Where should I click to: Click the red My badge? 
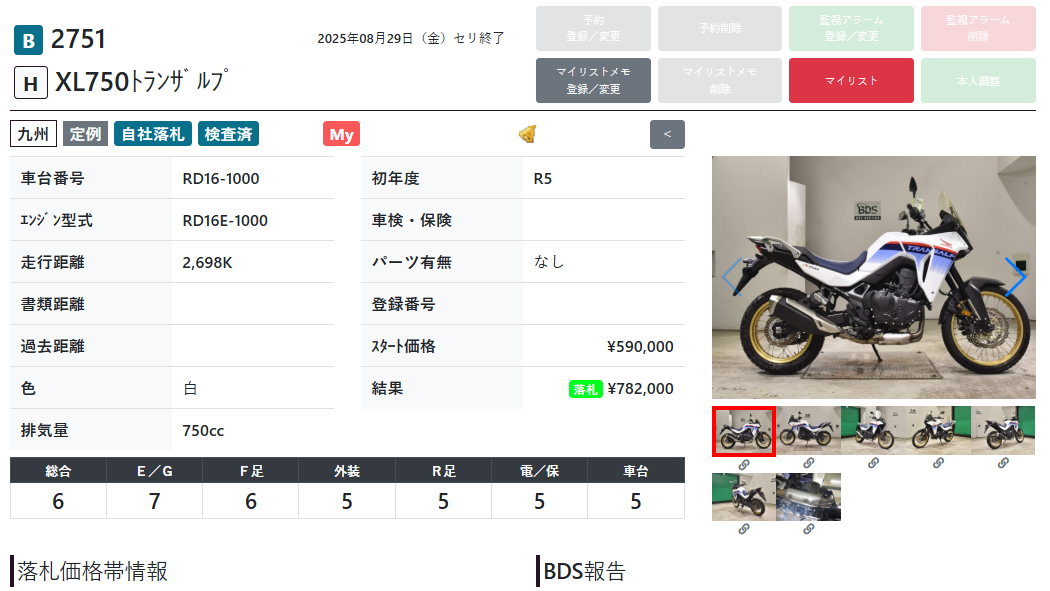pyautogui.click(x=342, y=134)
